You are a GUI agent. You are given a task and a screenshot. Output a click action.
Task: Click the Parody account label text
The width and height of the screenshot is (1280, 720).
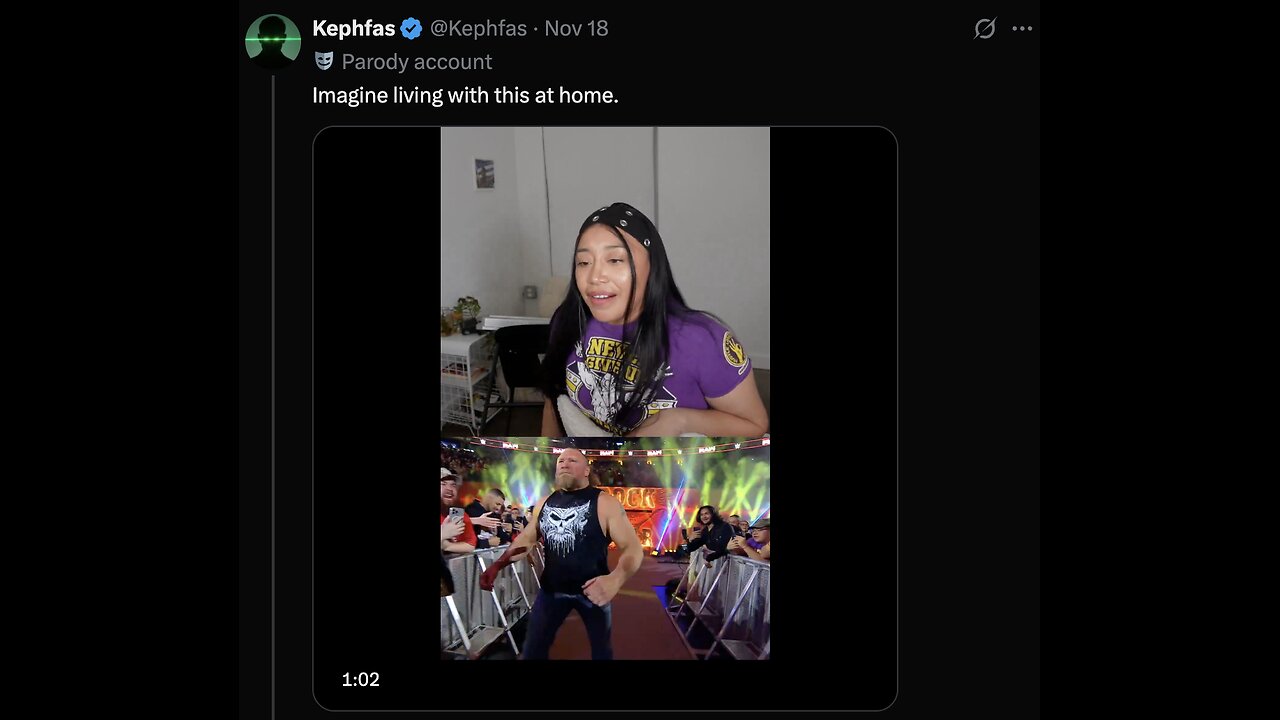click(416, 62)
